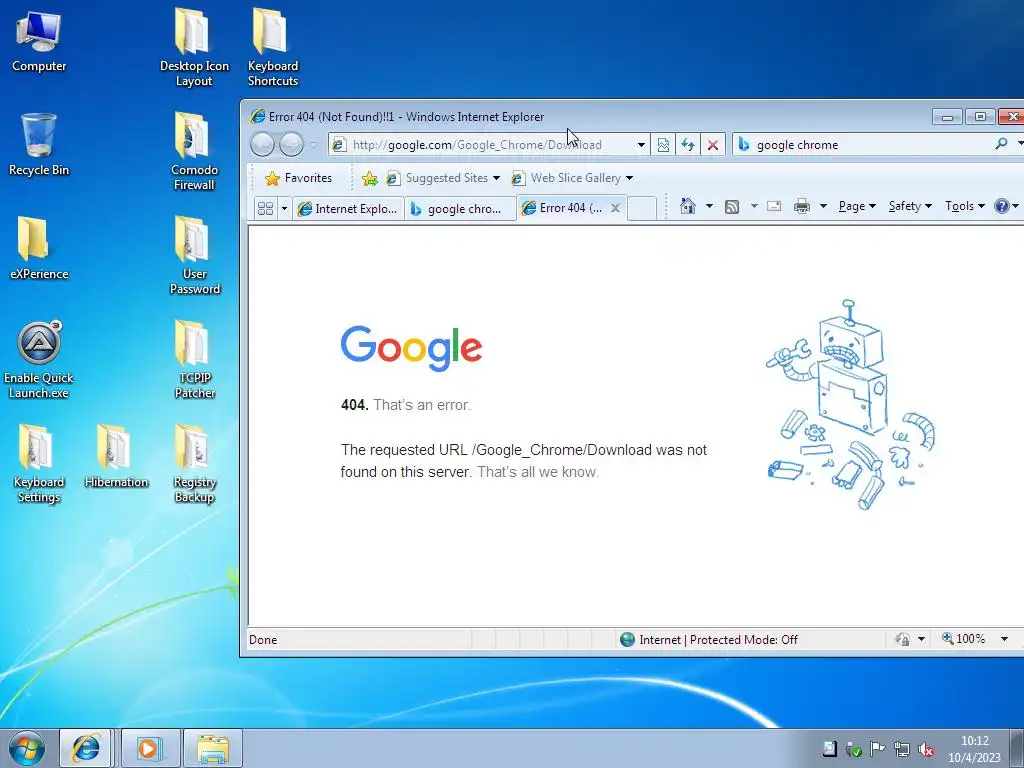Switch to the Internet Explorer tab
The height and width of the screenshot is (768, 1024).
click(x=348, y=209)
